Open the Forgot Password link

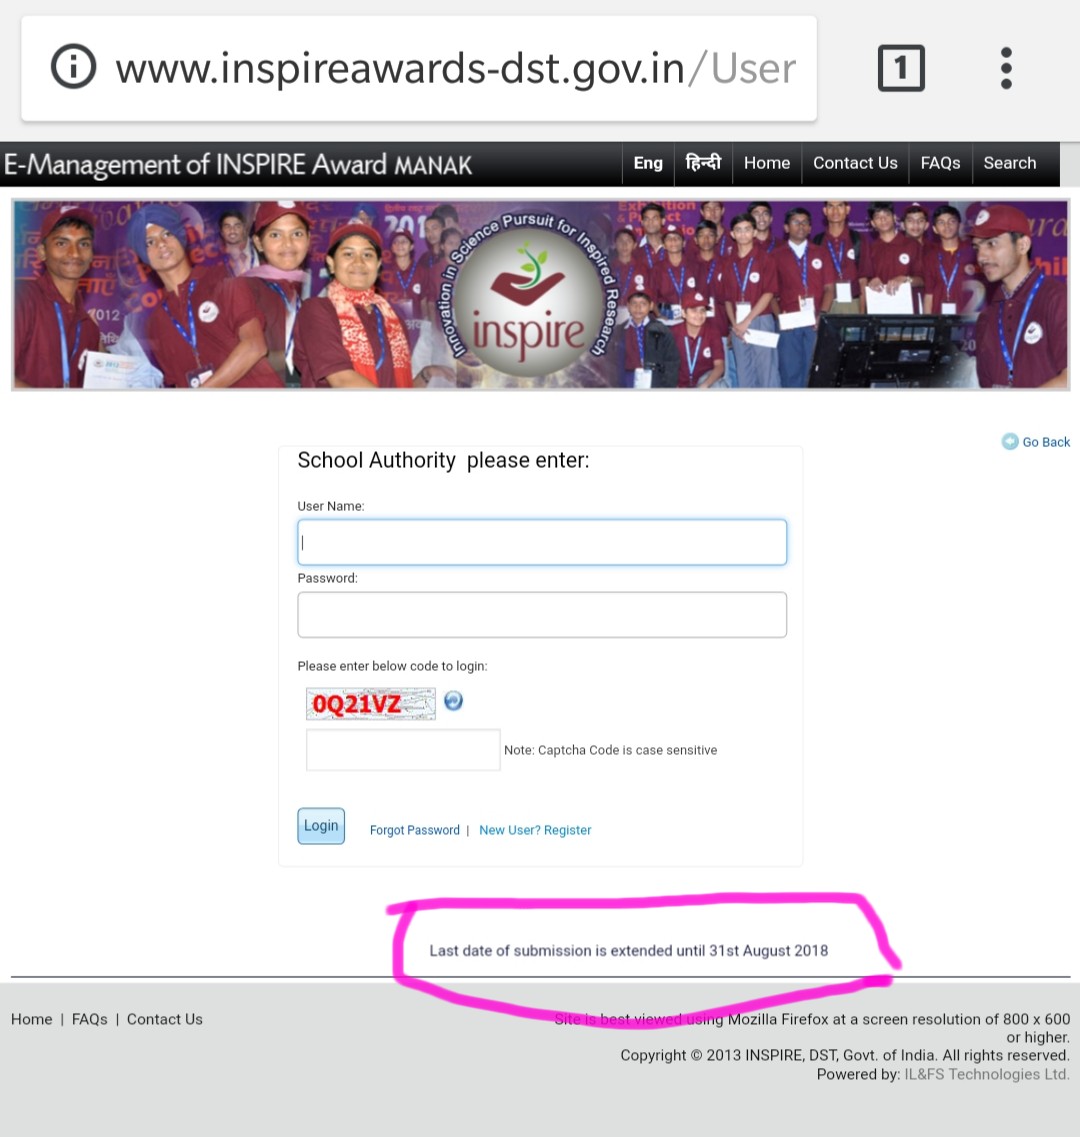(415, 830)
